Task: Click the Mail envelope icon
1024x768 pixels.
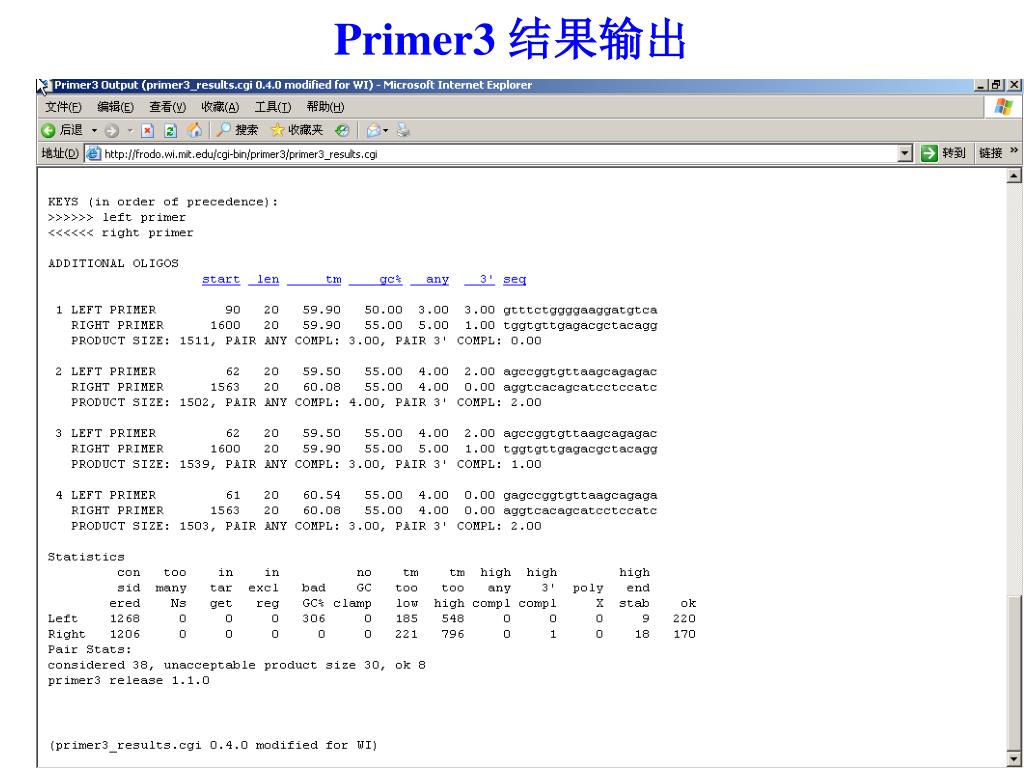Action: (x=373, y=131)
